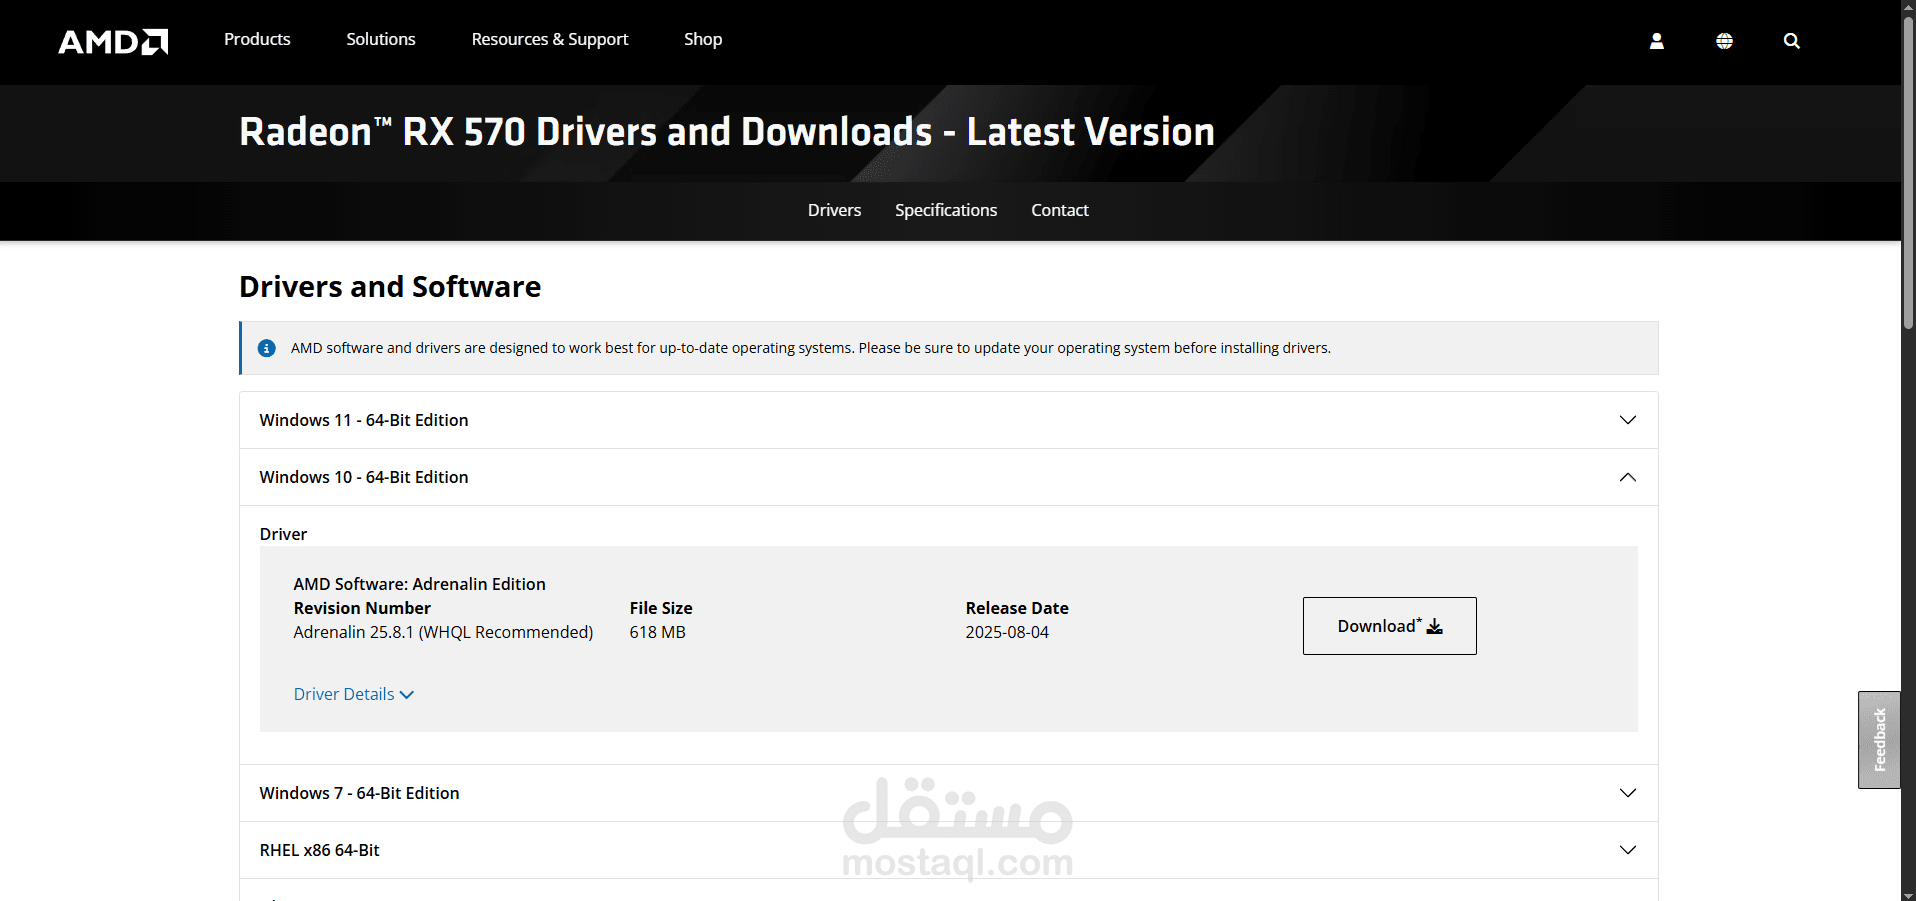Open the language globe icon
Screen dimensions: 1916x901
click(1724, 41)
